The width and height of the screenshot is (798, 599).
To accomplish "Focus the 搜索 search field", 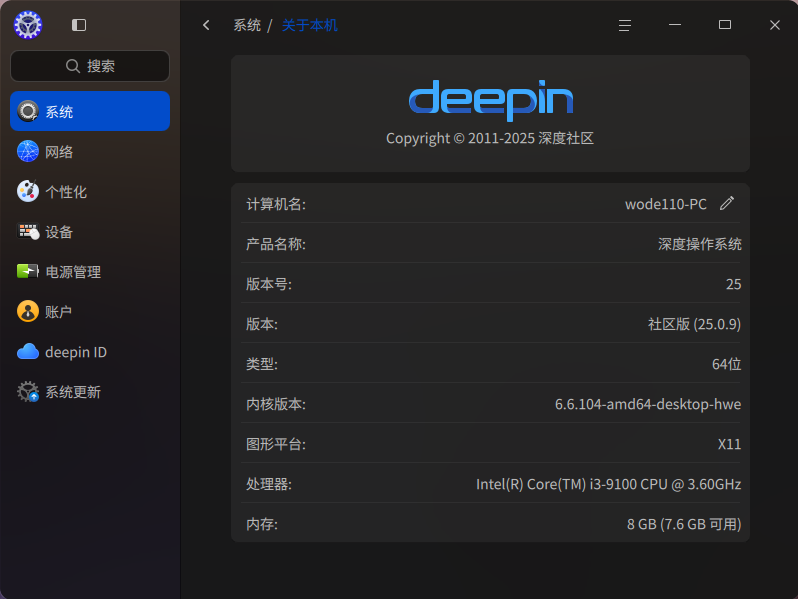I will pyautogui.click(x=90, y=66).
